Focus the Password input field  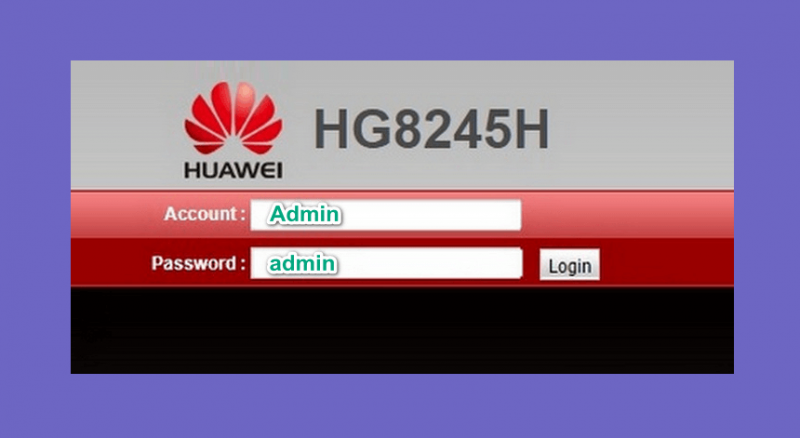(386, 263)
